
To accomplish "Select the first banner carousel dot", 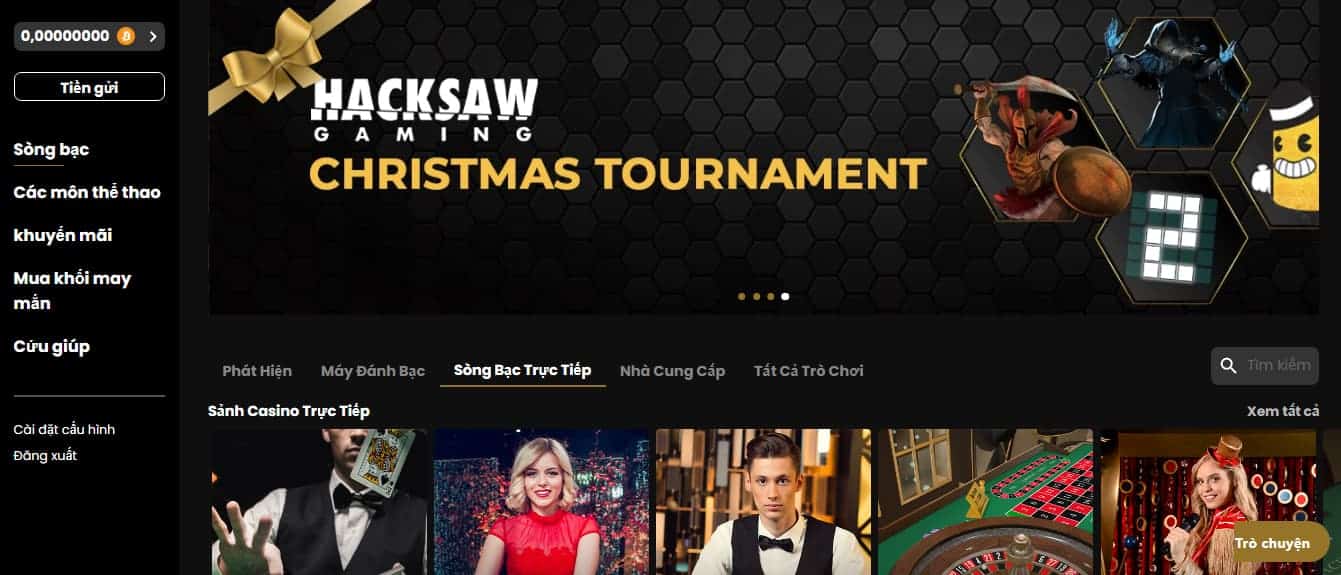I will point(742,296).
